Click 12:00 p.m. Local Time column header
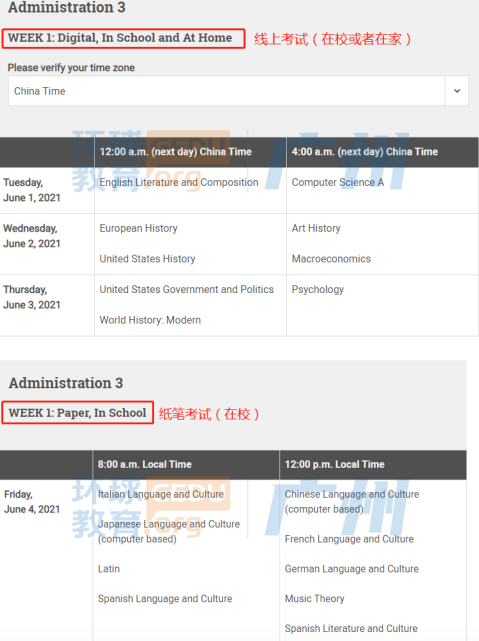 point(335,464)
